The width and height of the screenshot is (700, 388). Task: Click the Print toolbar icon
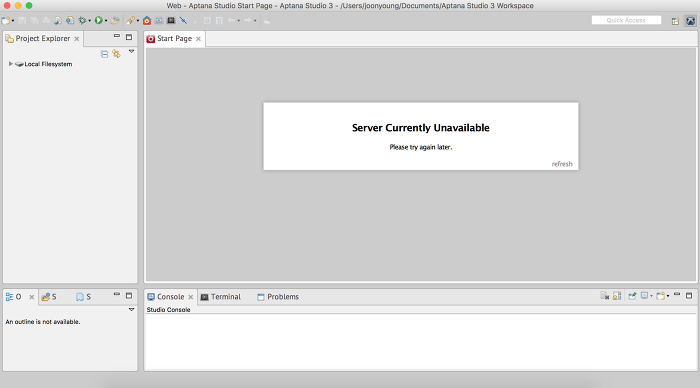46,21
